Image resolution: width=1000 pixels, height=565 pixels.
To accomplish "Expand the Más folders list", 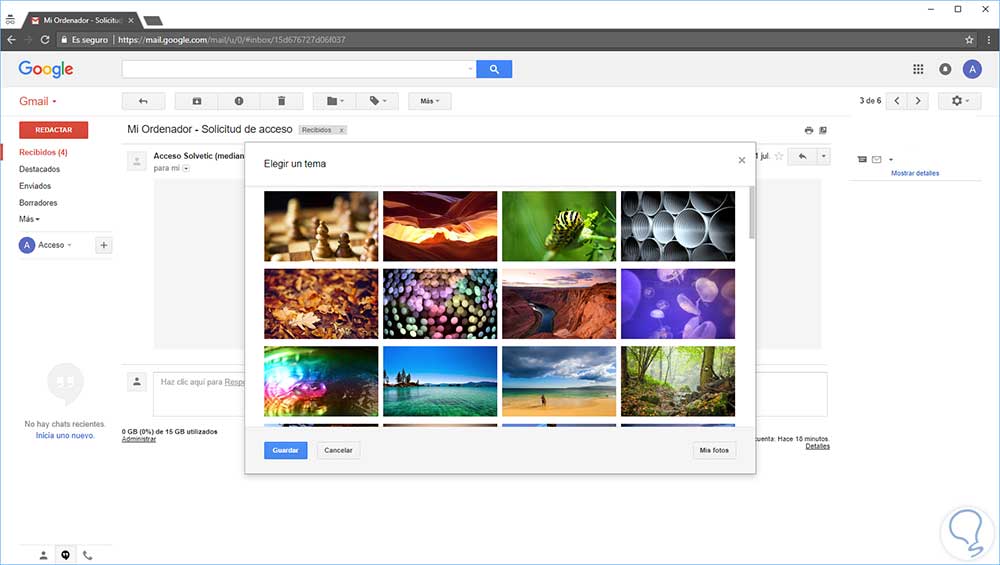I will pos(29,219).
